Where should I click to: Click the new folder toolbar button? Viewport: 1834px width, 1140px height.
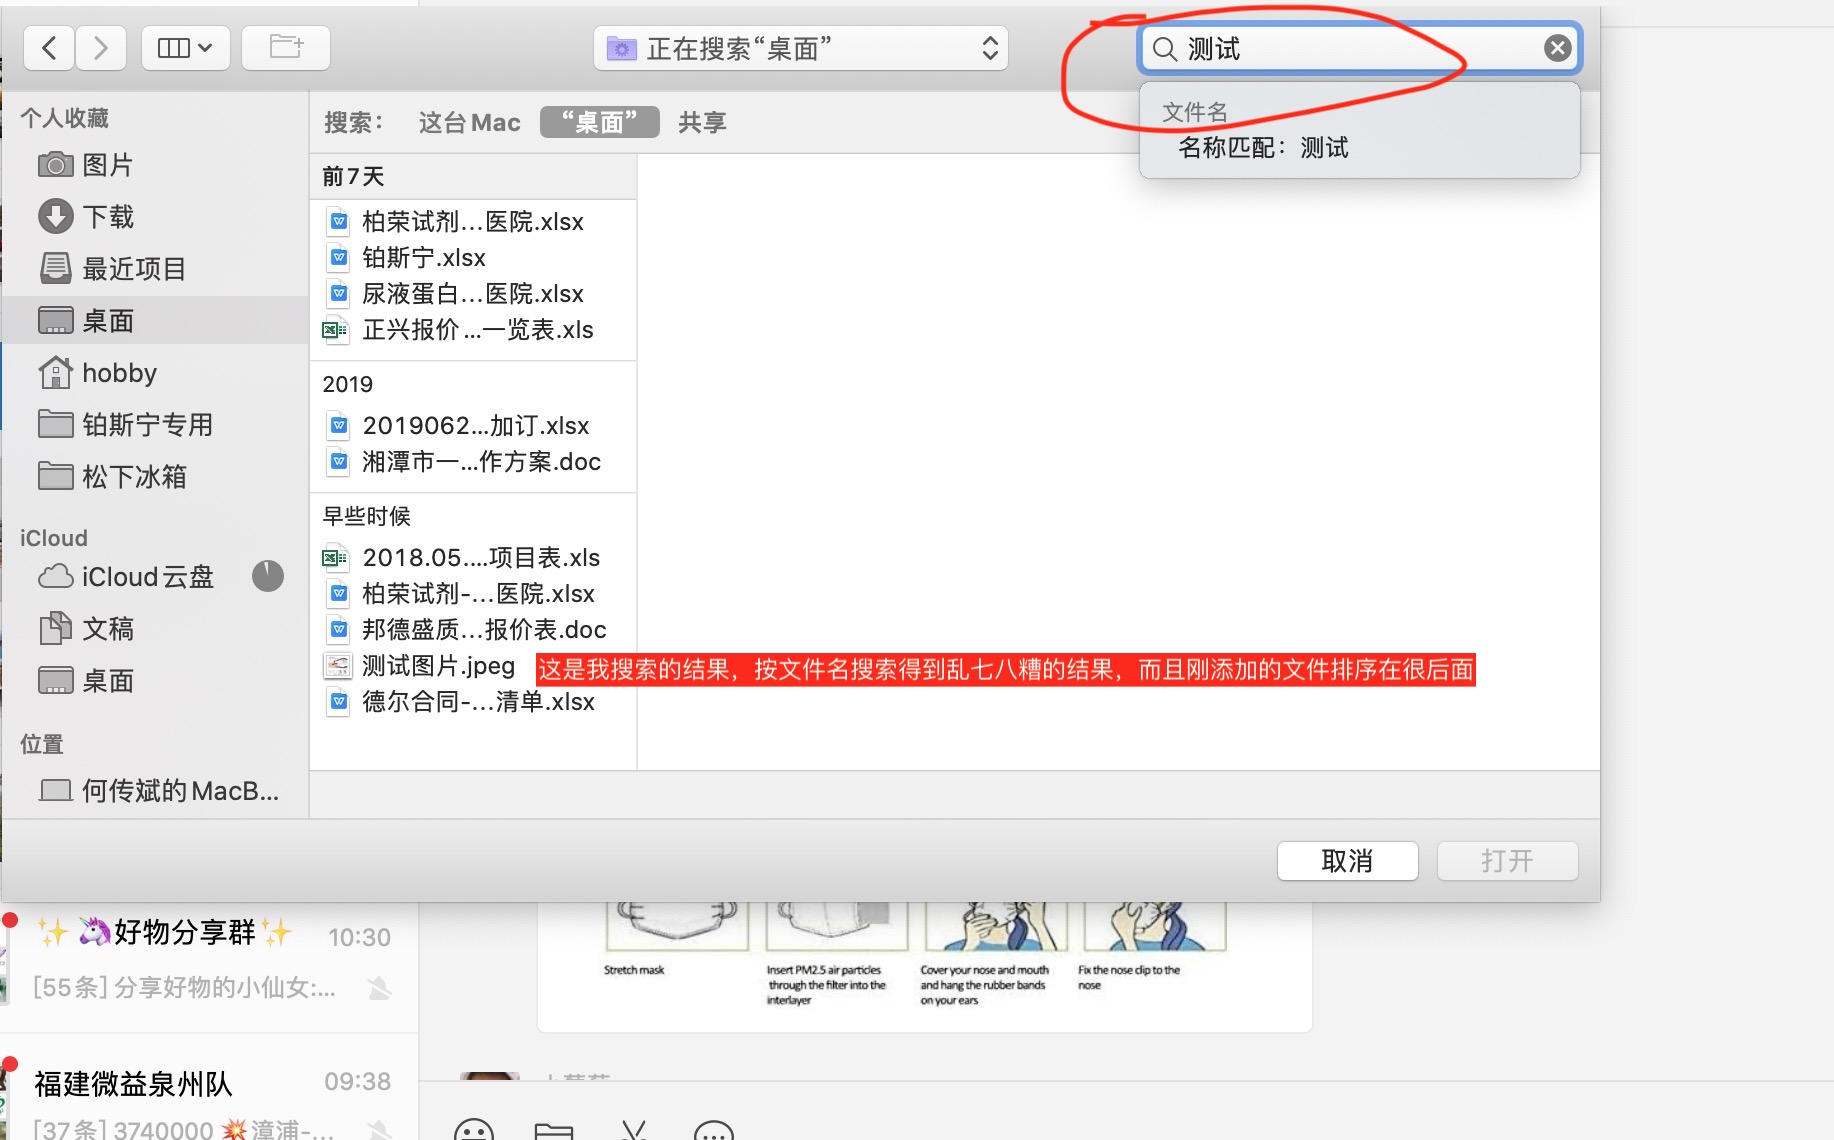286,48
